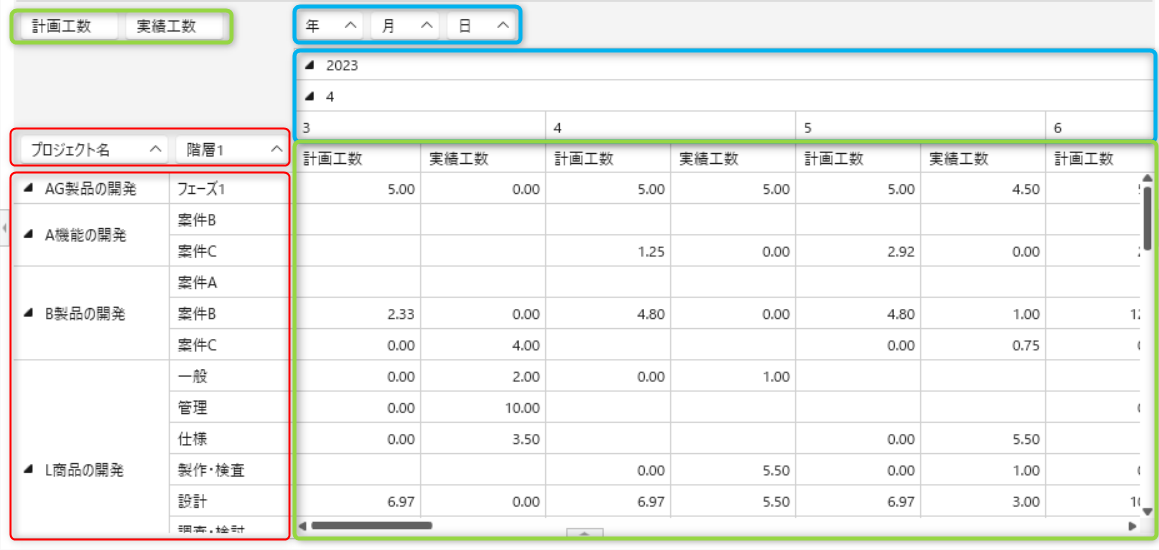The width and height of the screenshot is (1159, 550).
Task: Collapse the L商品の開発 project row
Action: click(x=28, y=469)
